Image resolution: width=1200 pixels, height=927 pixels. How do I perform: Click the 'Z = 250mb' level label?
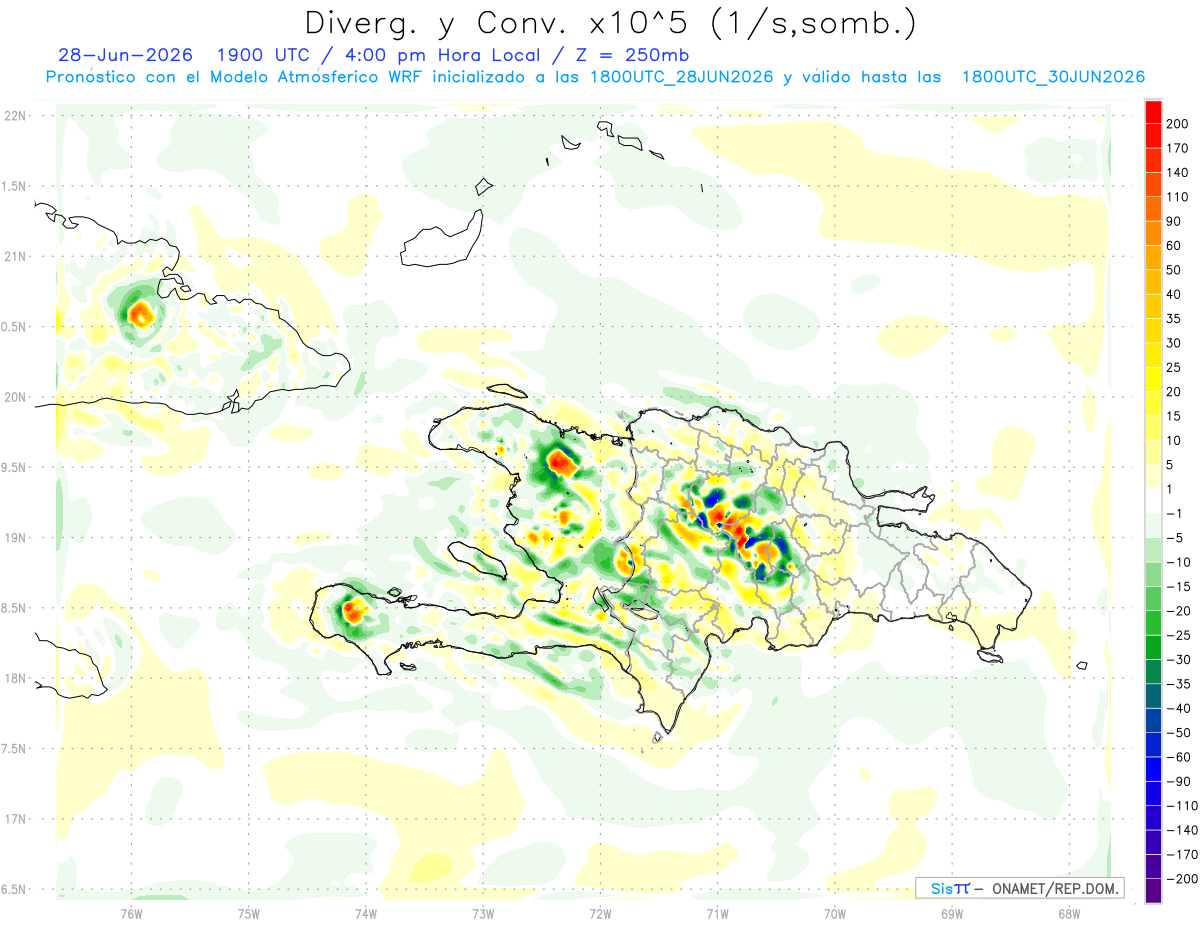[x=631, y=54]
